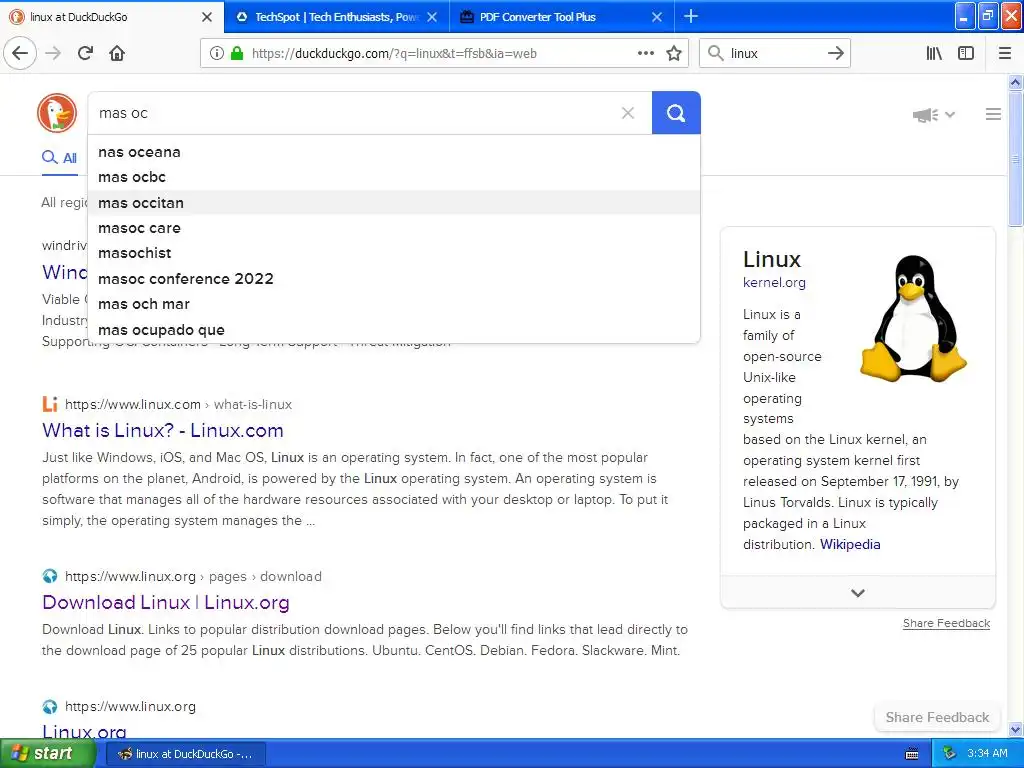Open the browser home page
The image size is (1024, 768).
[117, 53]
